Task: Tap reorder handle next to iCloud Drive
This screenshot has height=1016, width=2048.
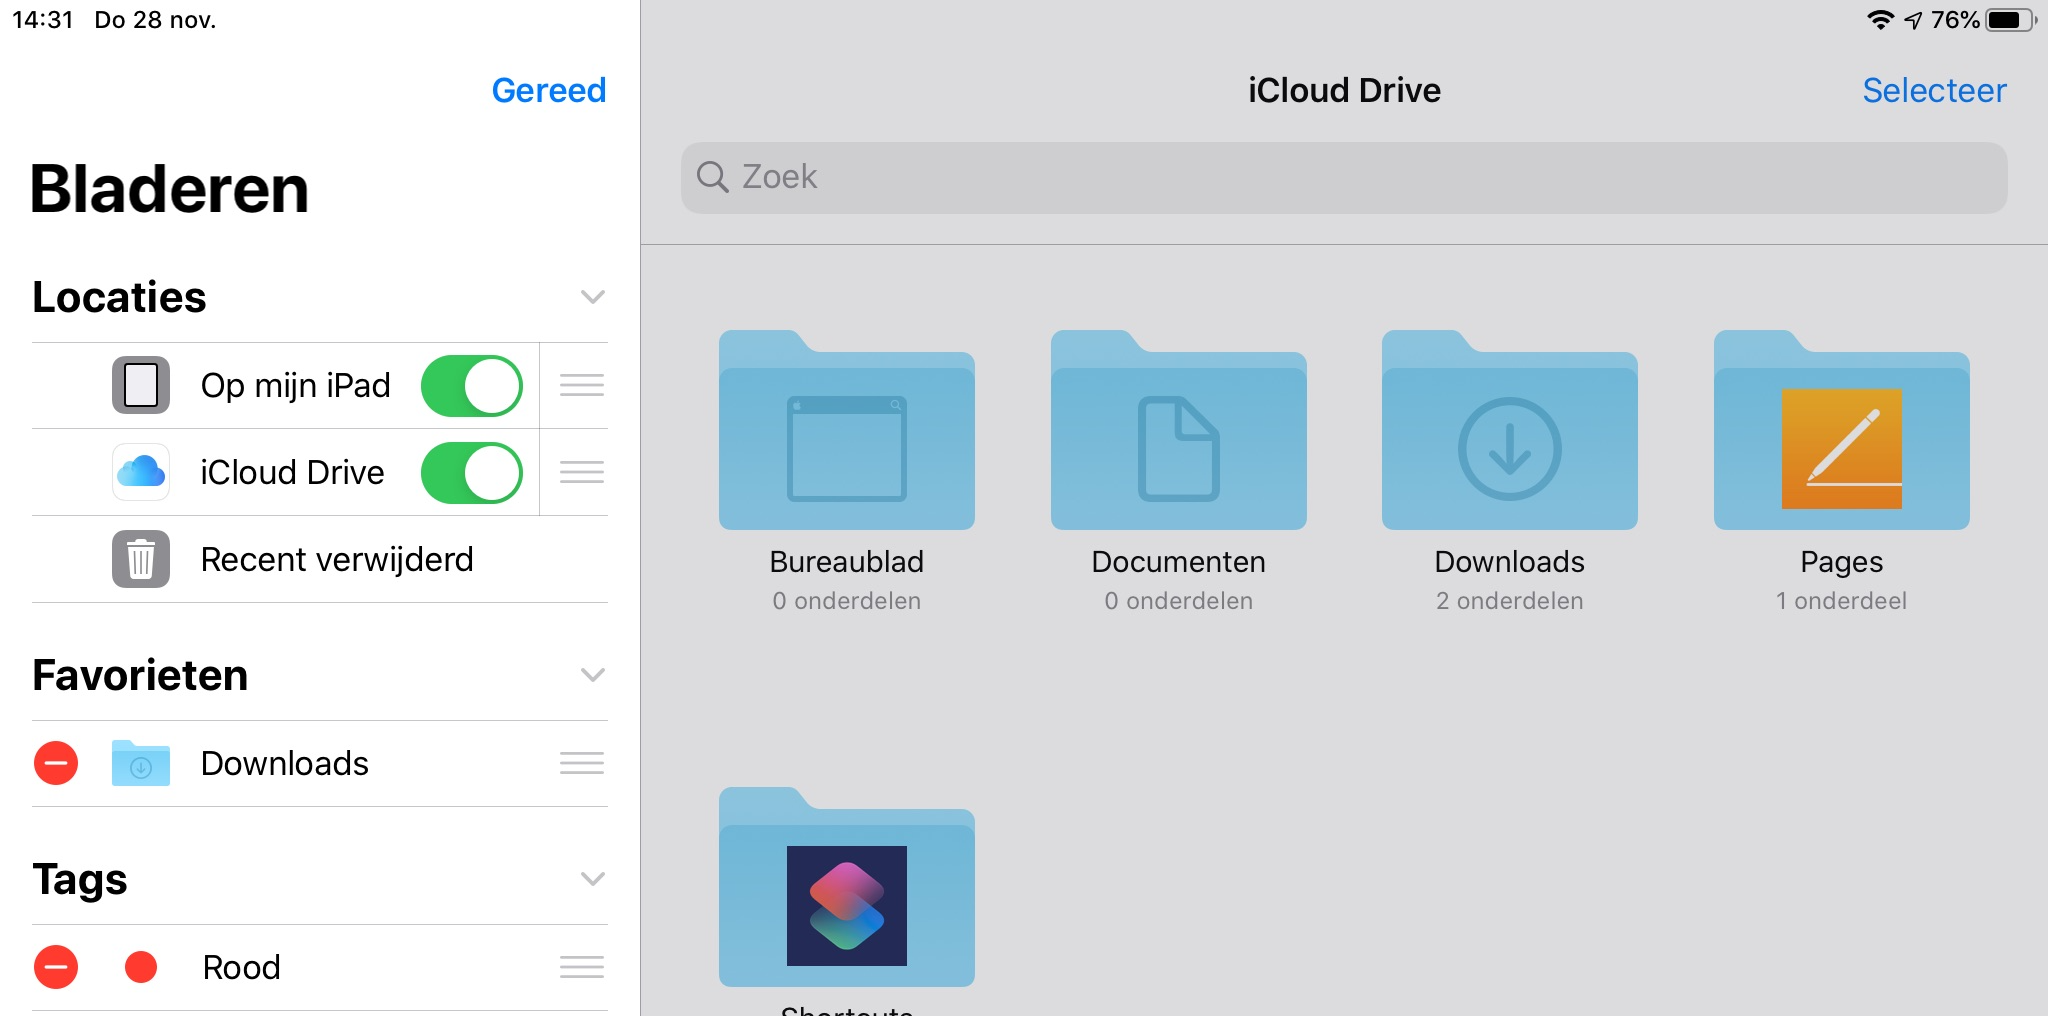Action: (x=581, y=472)
